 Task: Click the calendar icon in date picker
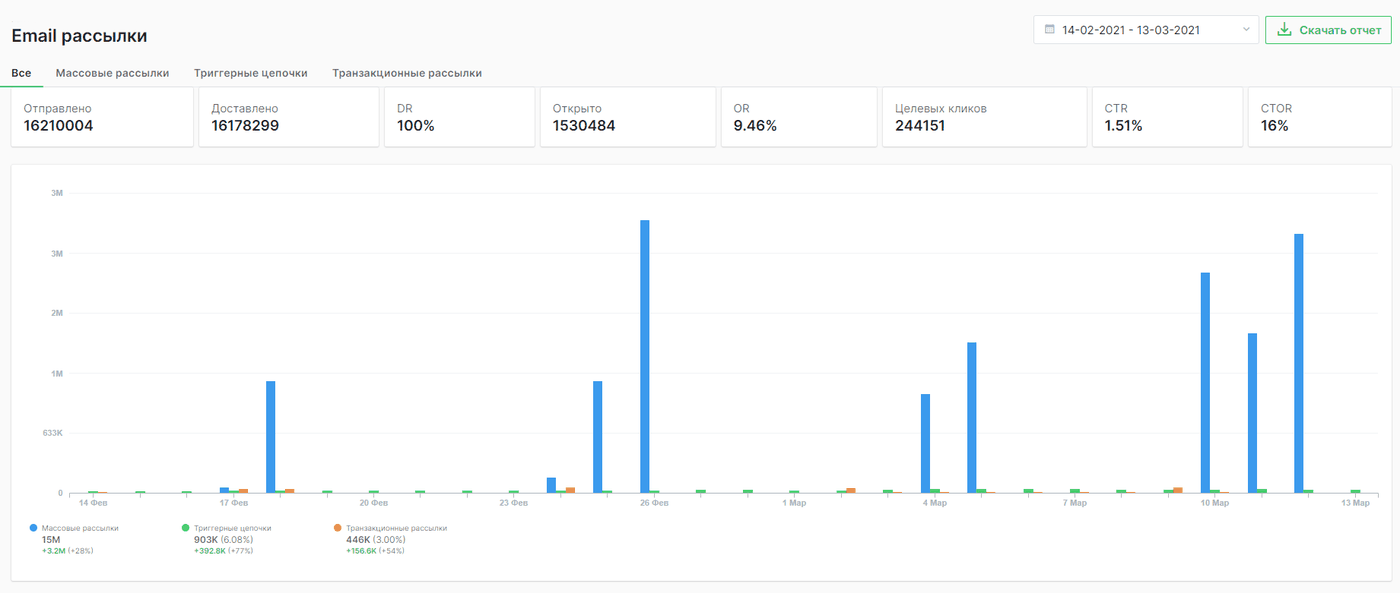(1049, 30)
